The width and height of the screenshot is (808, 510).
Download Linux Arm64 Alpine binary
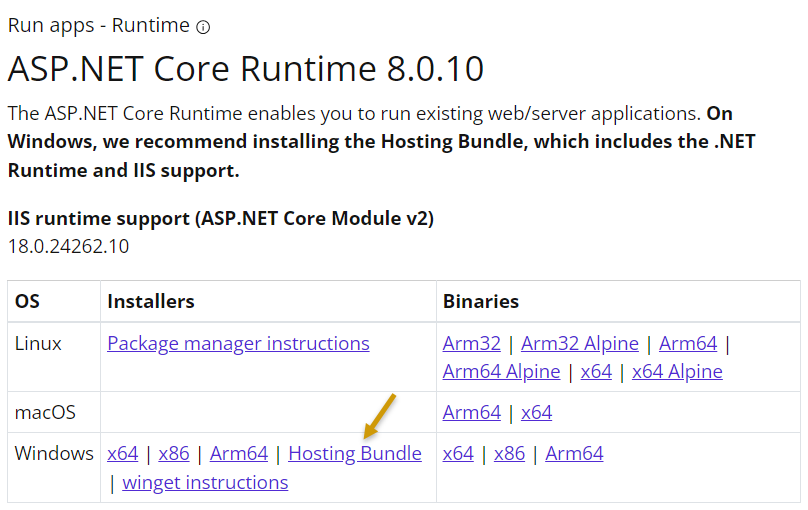click(x=501, y=371)
